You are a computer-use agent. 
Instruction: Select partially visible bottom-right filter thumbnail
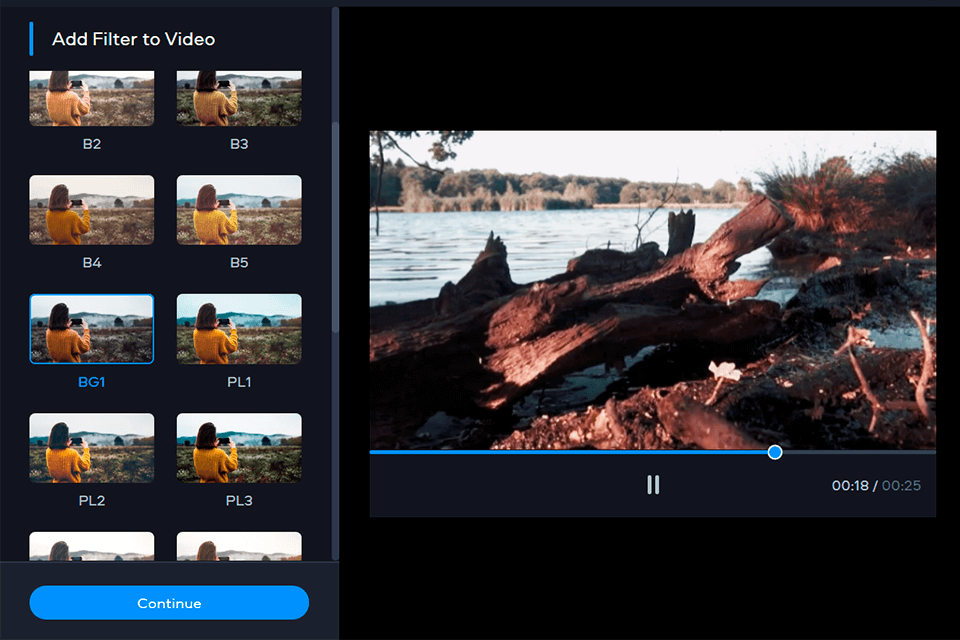point(239,546)
